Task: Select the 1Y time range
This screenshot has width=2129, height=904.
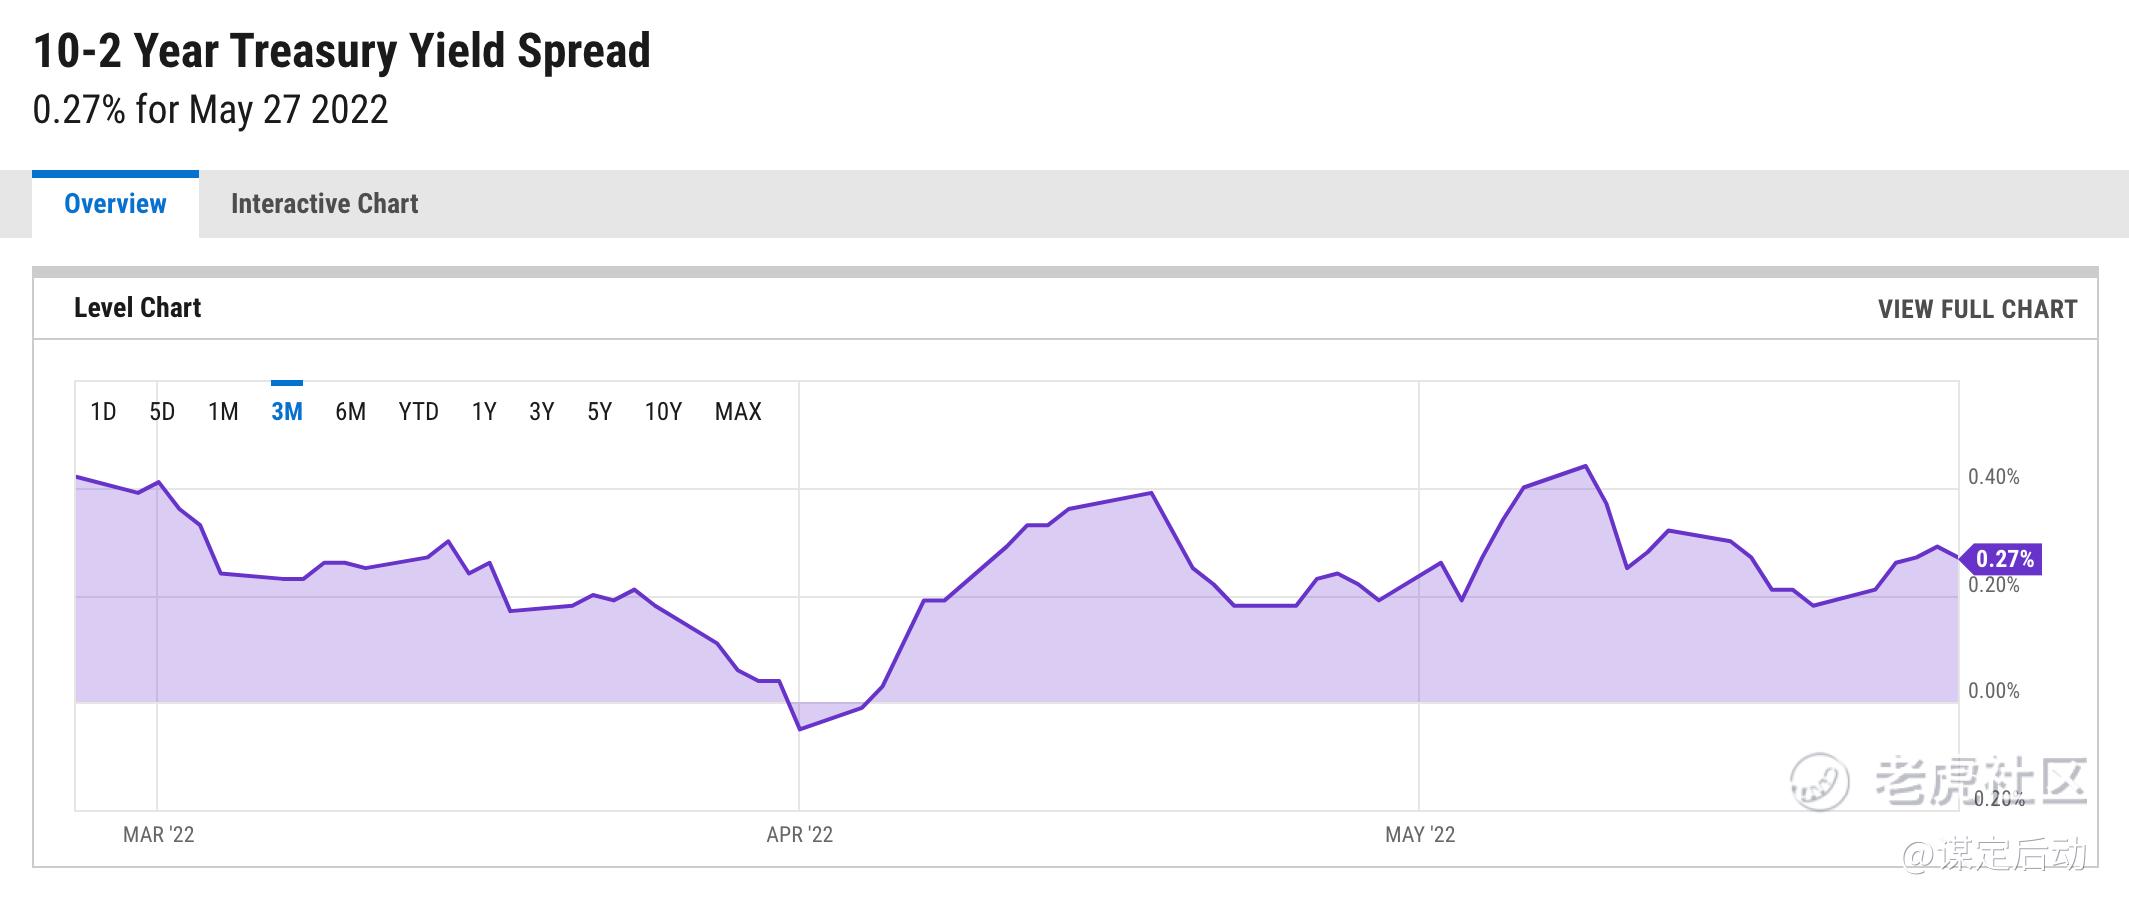Action: click(x=484, y=412)
